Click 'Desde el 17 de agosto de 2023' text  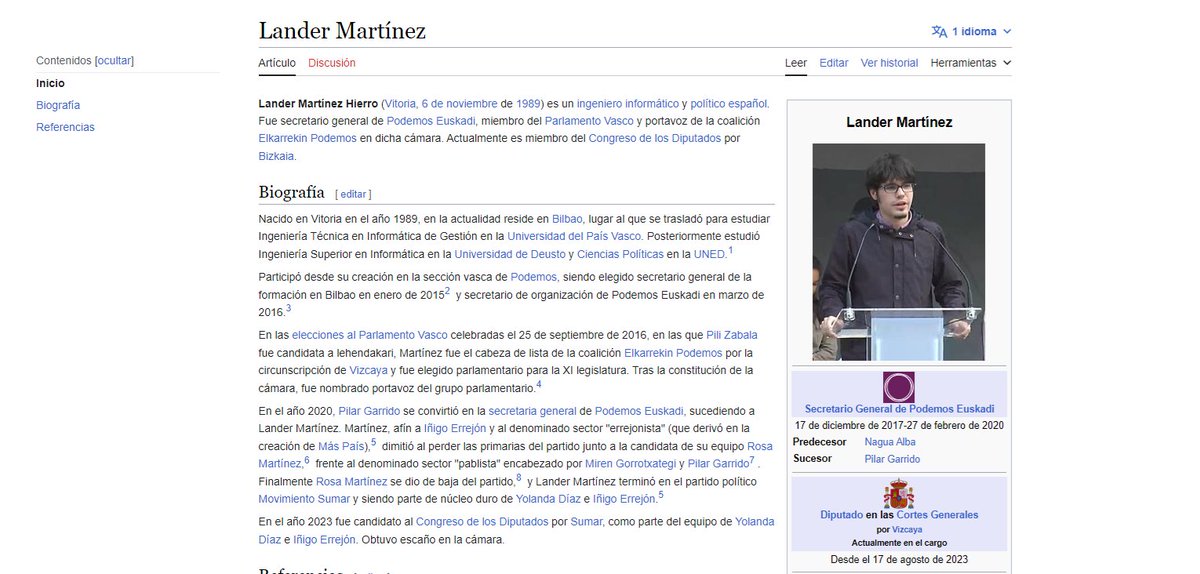899,559
